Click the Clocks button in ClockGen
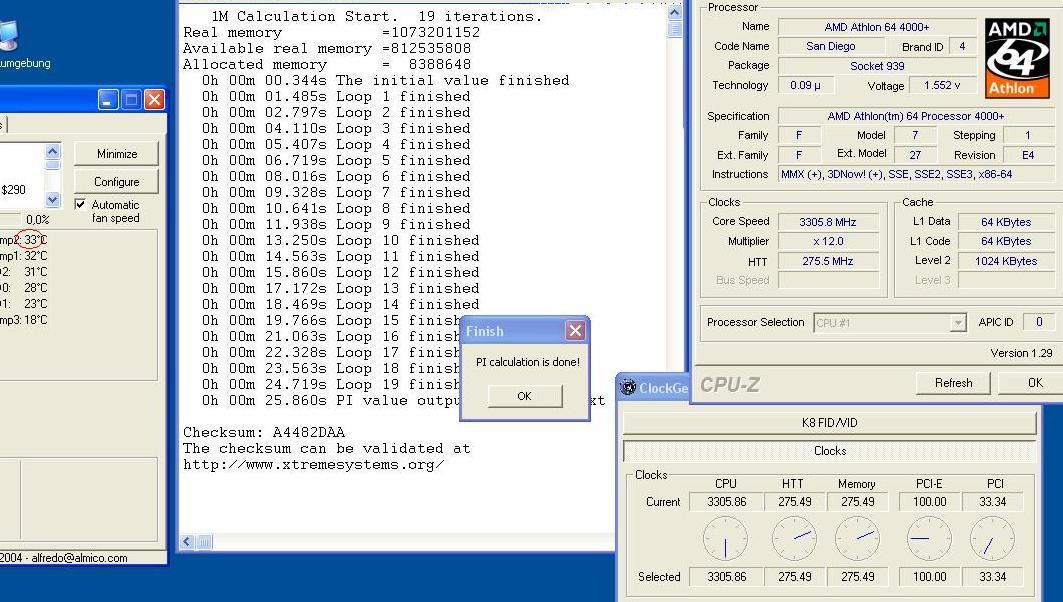Image resolution: width=1063 pixels, height=602 pixels. point(830,451)
